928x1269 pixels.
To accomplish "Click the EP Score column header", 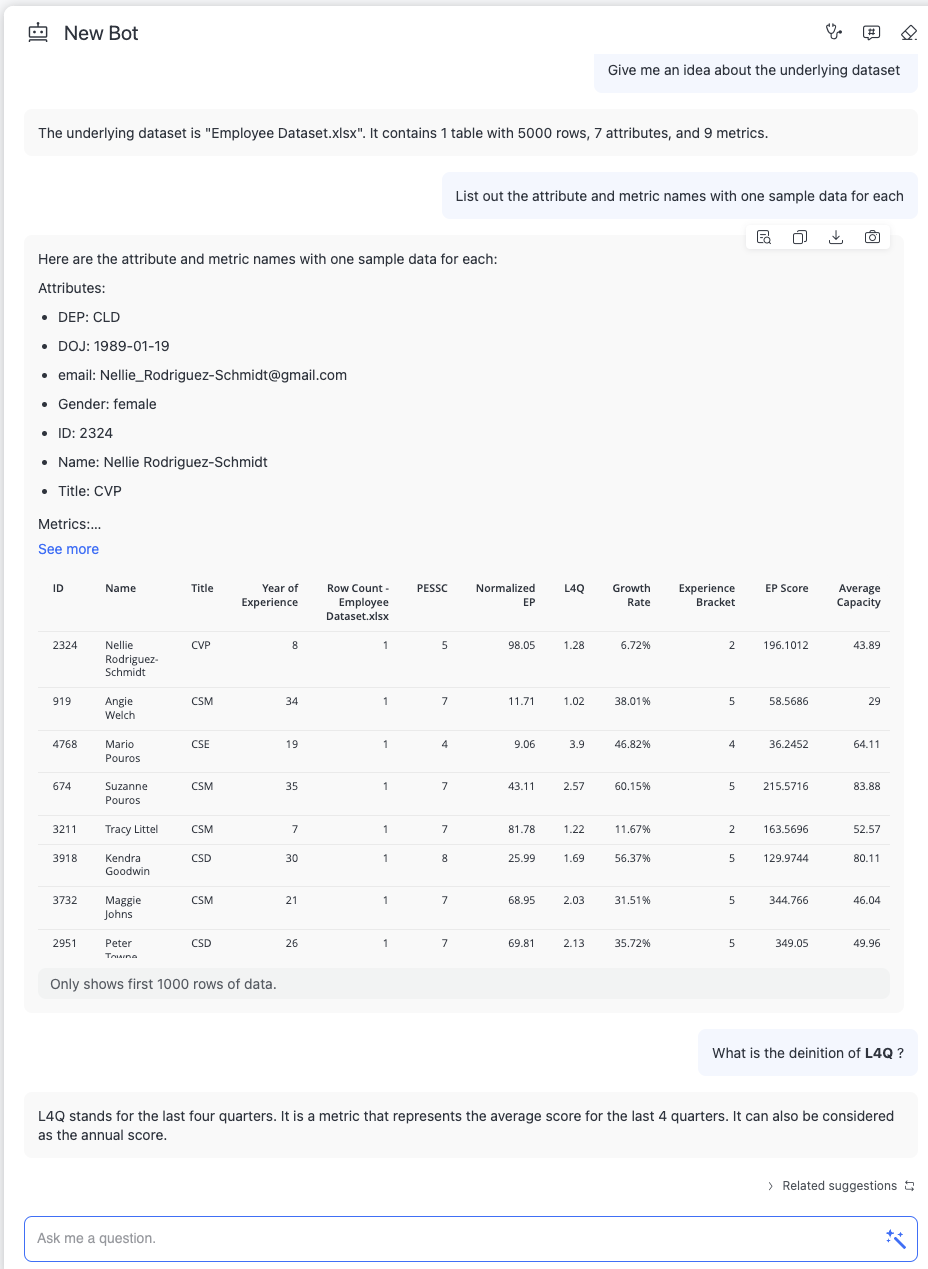I will pos(786,588).
